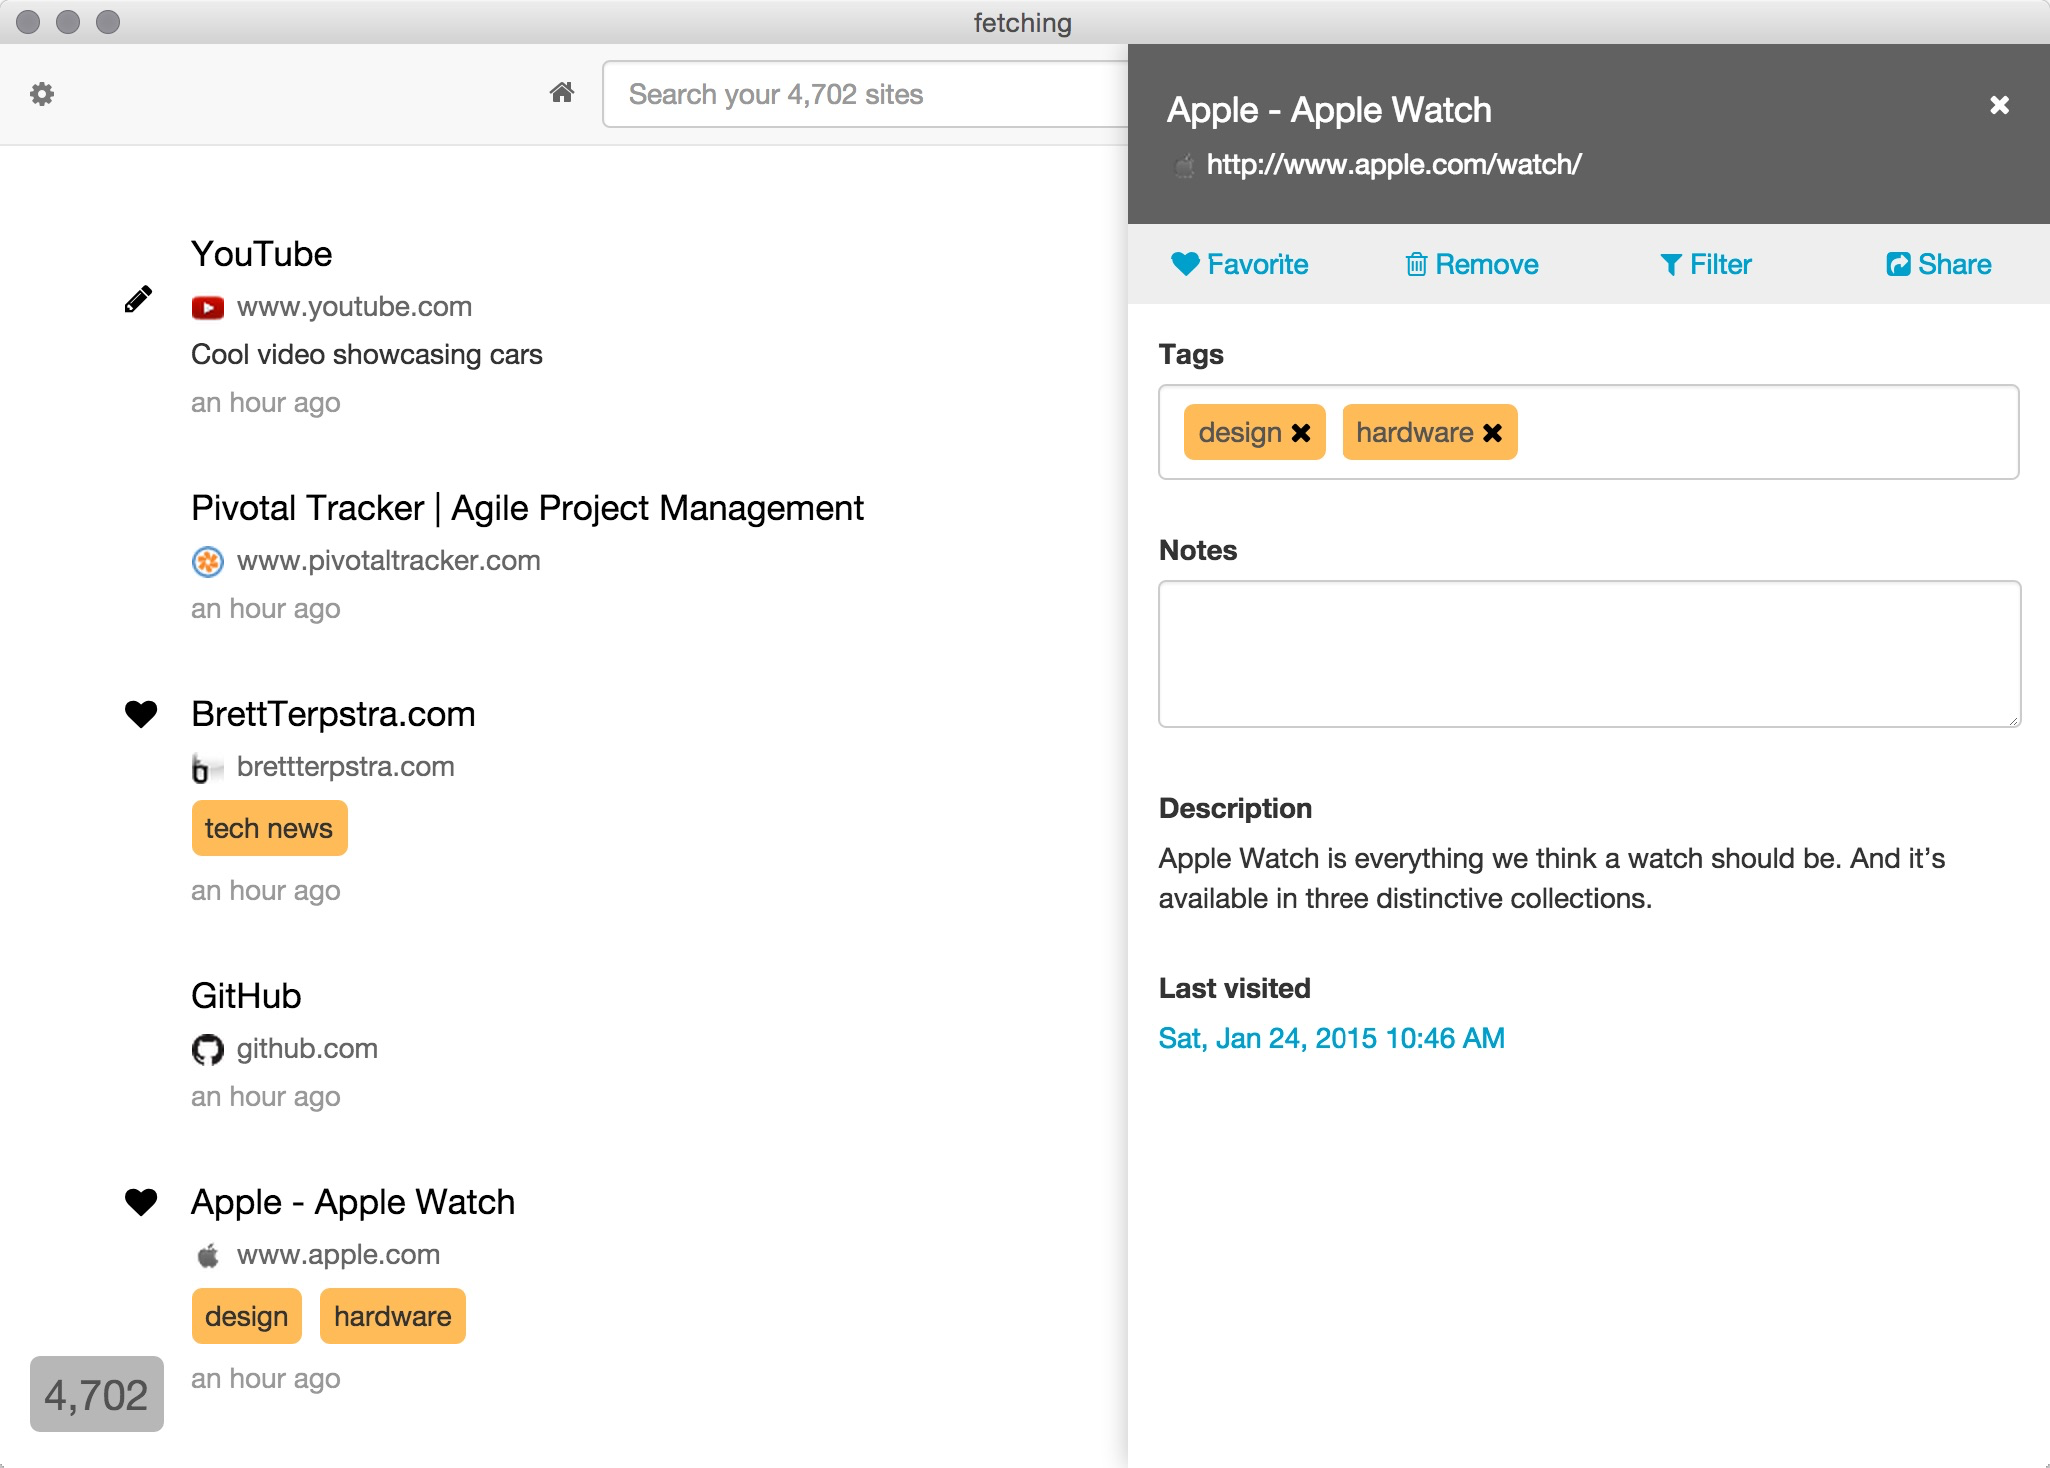Image resolution: width=2050 pixels, height=1468 pixels.
Task: Click inside the Notes text area
Action: 1588,653
